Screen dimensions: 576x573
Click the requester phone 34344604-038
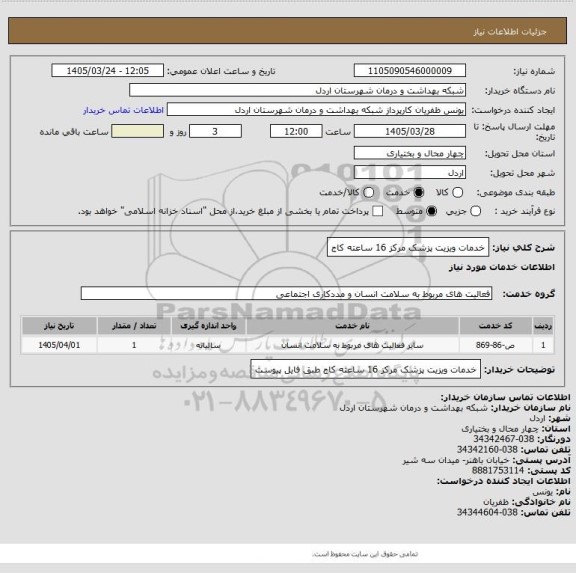(x=487, y=512)
